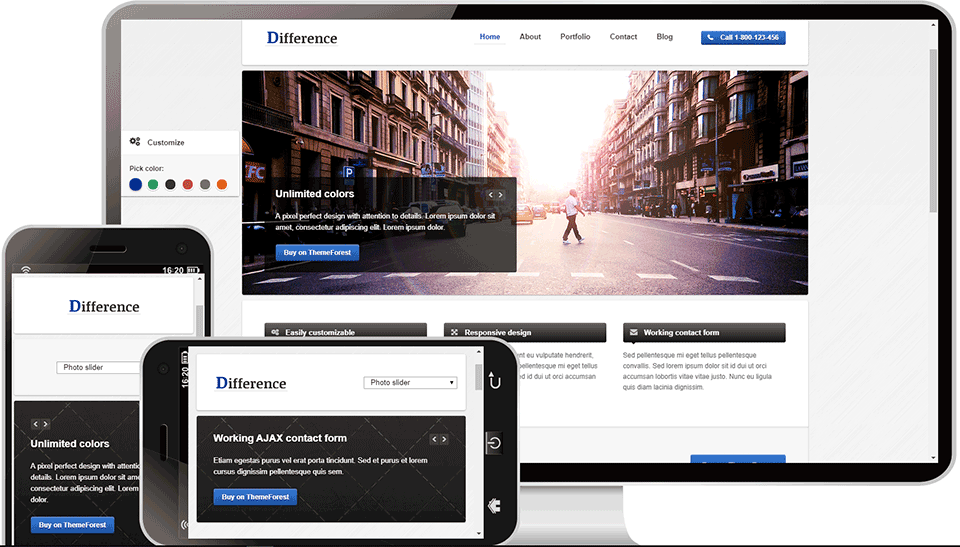Click the envelope icon beside Working contact form
960x547 pixels.
[x=634, y=332]
